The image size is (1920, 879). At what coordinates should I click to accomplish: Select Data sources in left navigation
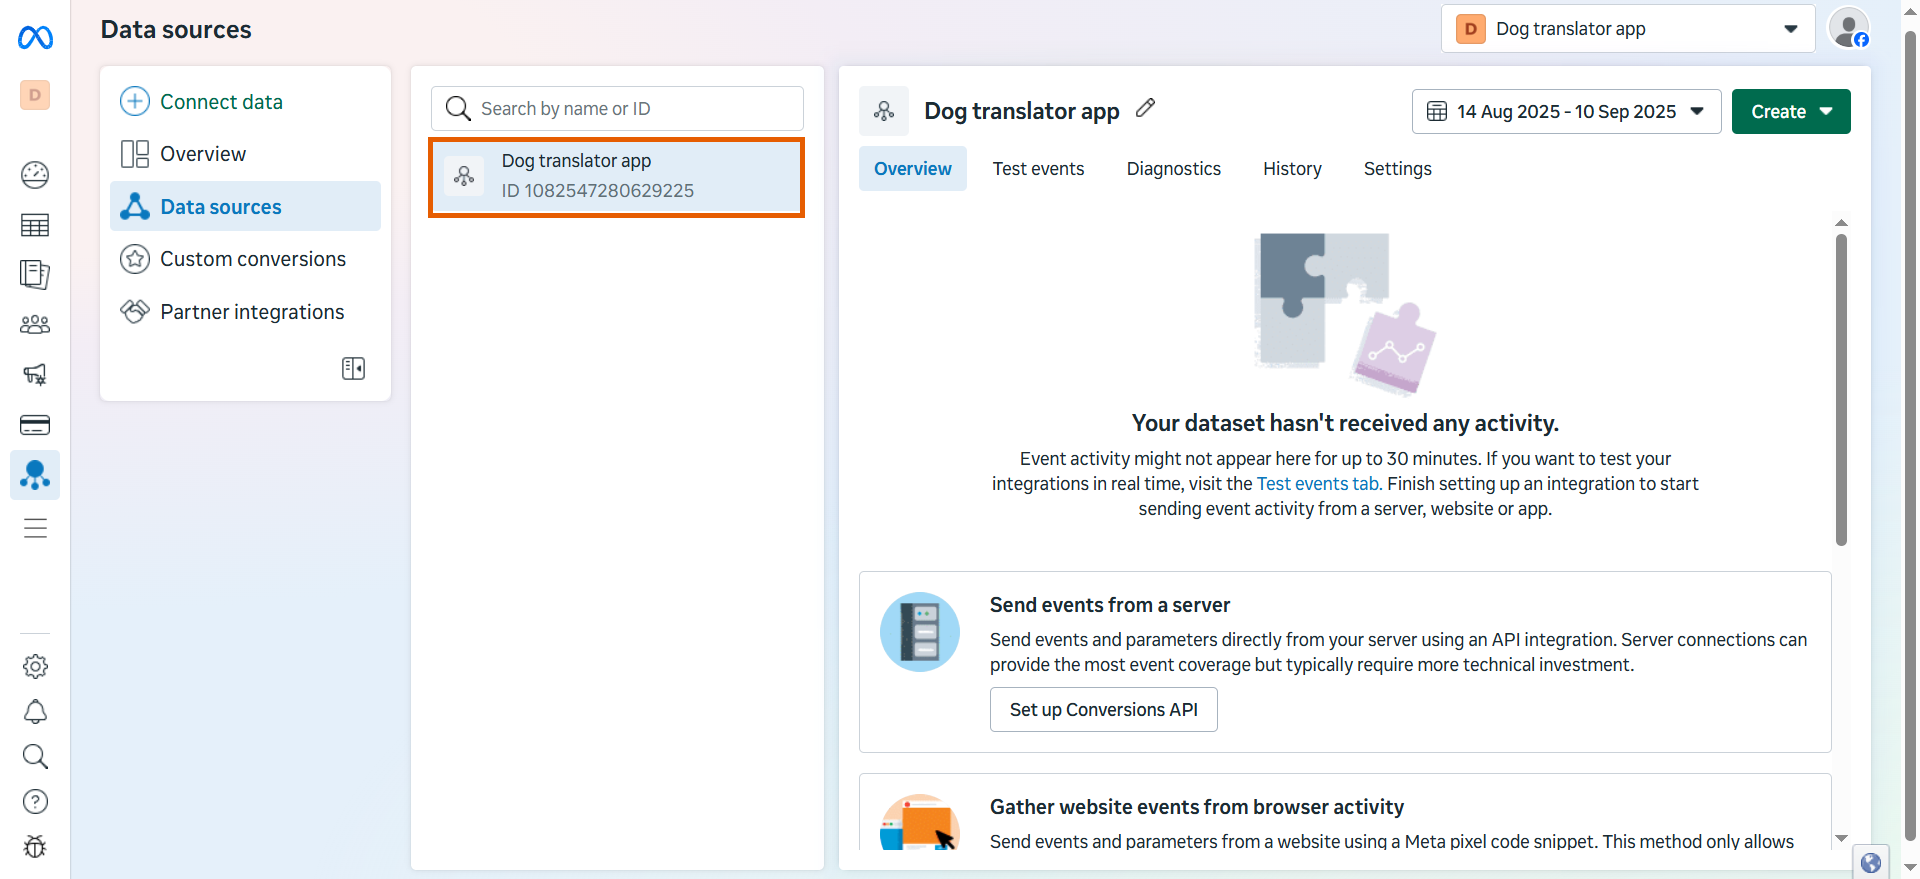(245, 206)
